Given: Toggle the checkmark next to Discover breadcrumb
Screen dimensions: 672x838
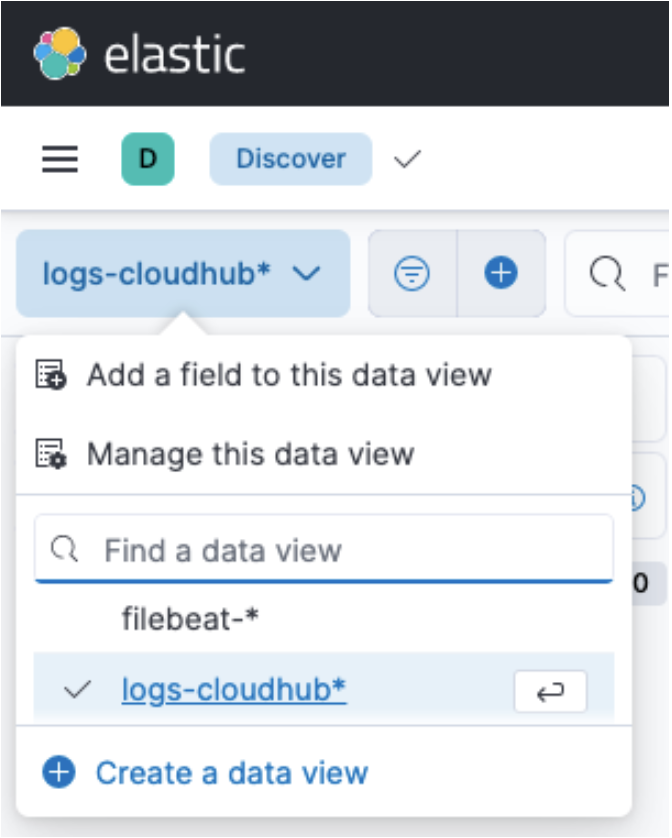Looking at the screenshot, I should click(406, 158).
